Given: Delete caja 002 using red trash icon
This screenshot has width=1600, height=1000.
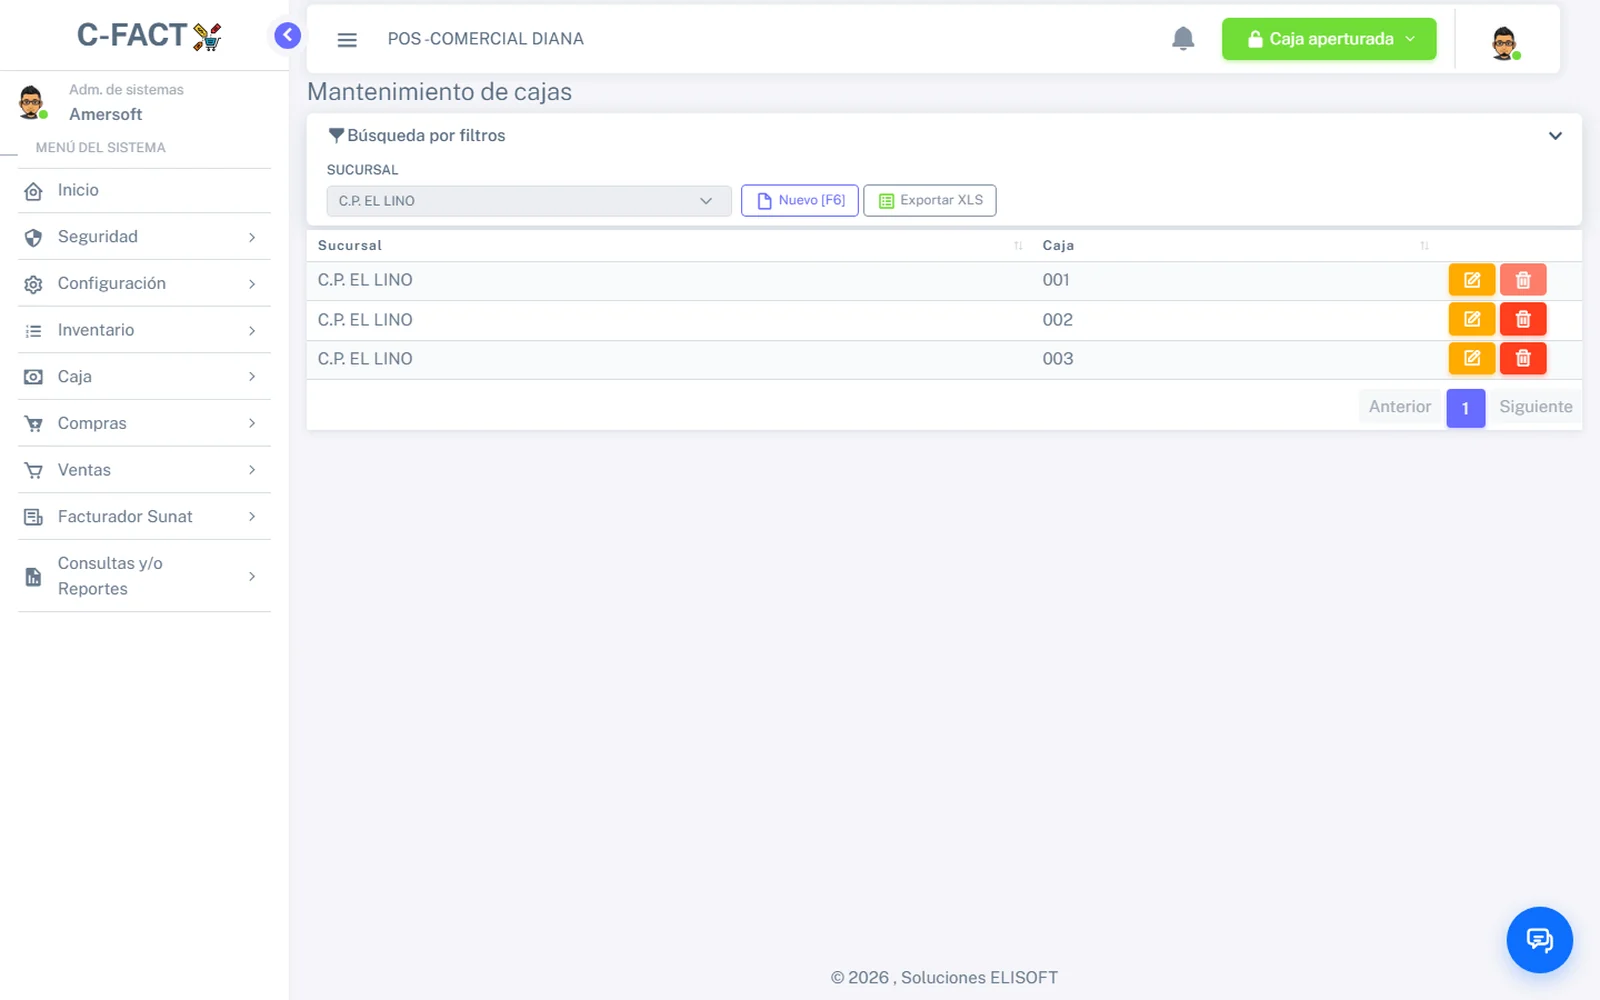Looking at the screenshot, I should [x=1523, y=319].
